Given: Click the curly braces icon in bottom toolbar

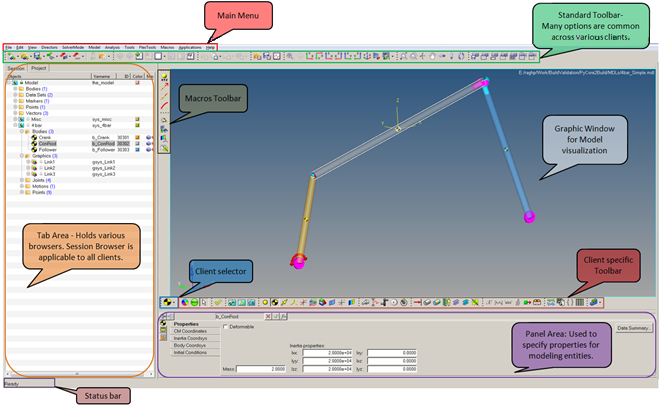Looking at the screenshot, I should (x=570, y=302).
